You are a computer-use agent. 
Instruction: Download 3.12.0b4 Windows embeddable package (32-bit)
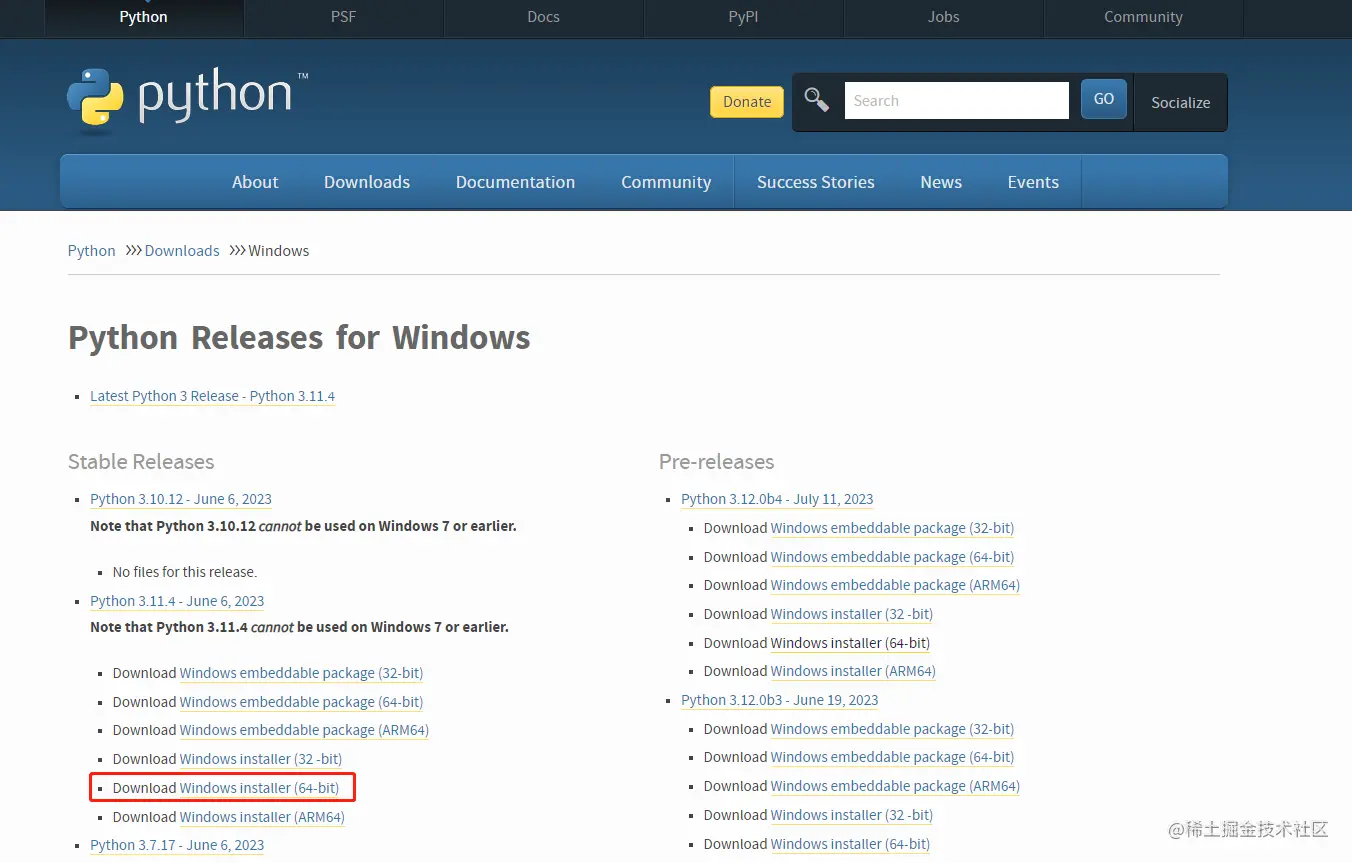point(892,528)
